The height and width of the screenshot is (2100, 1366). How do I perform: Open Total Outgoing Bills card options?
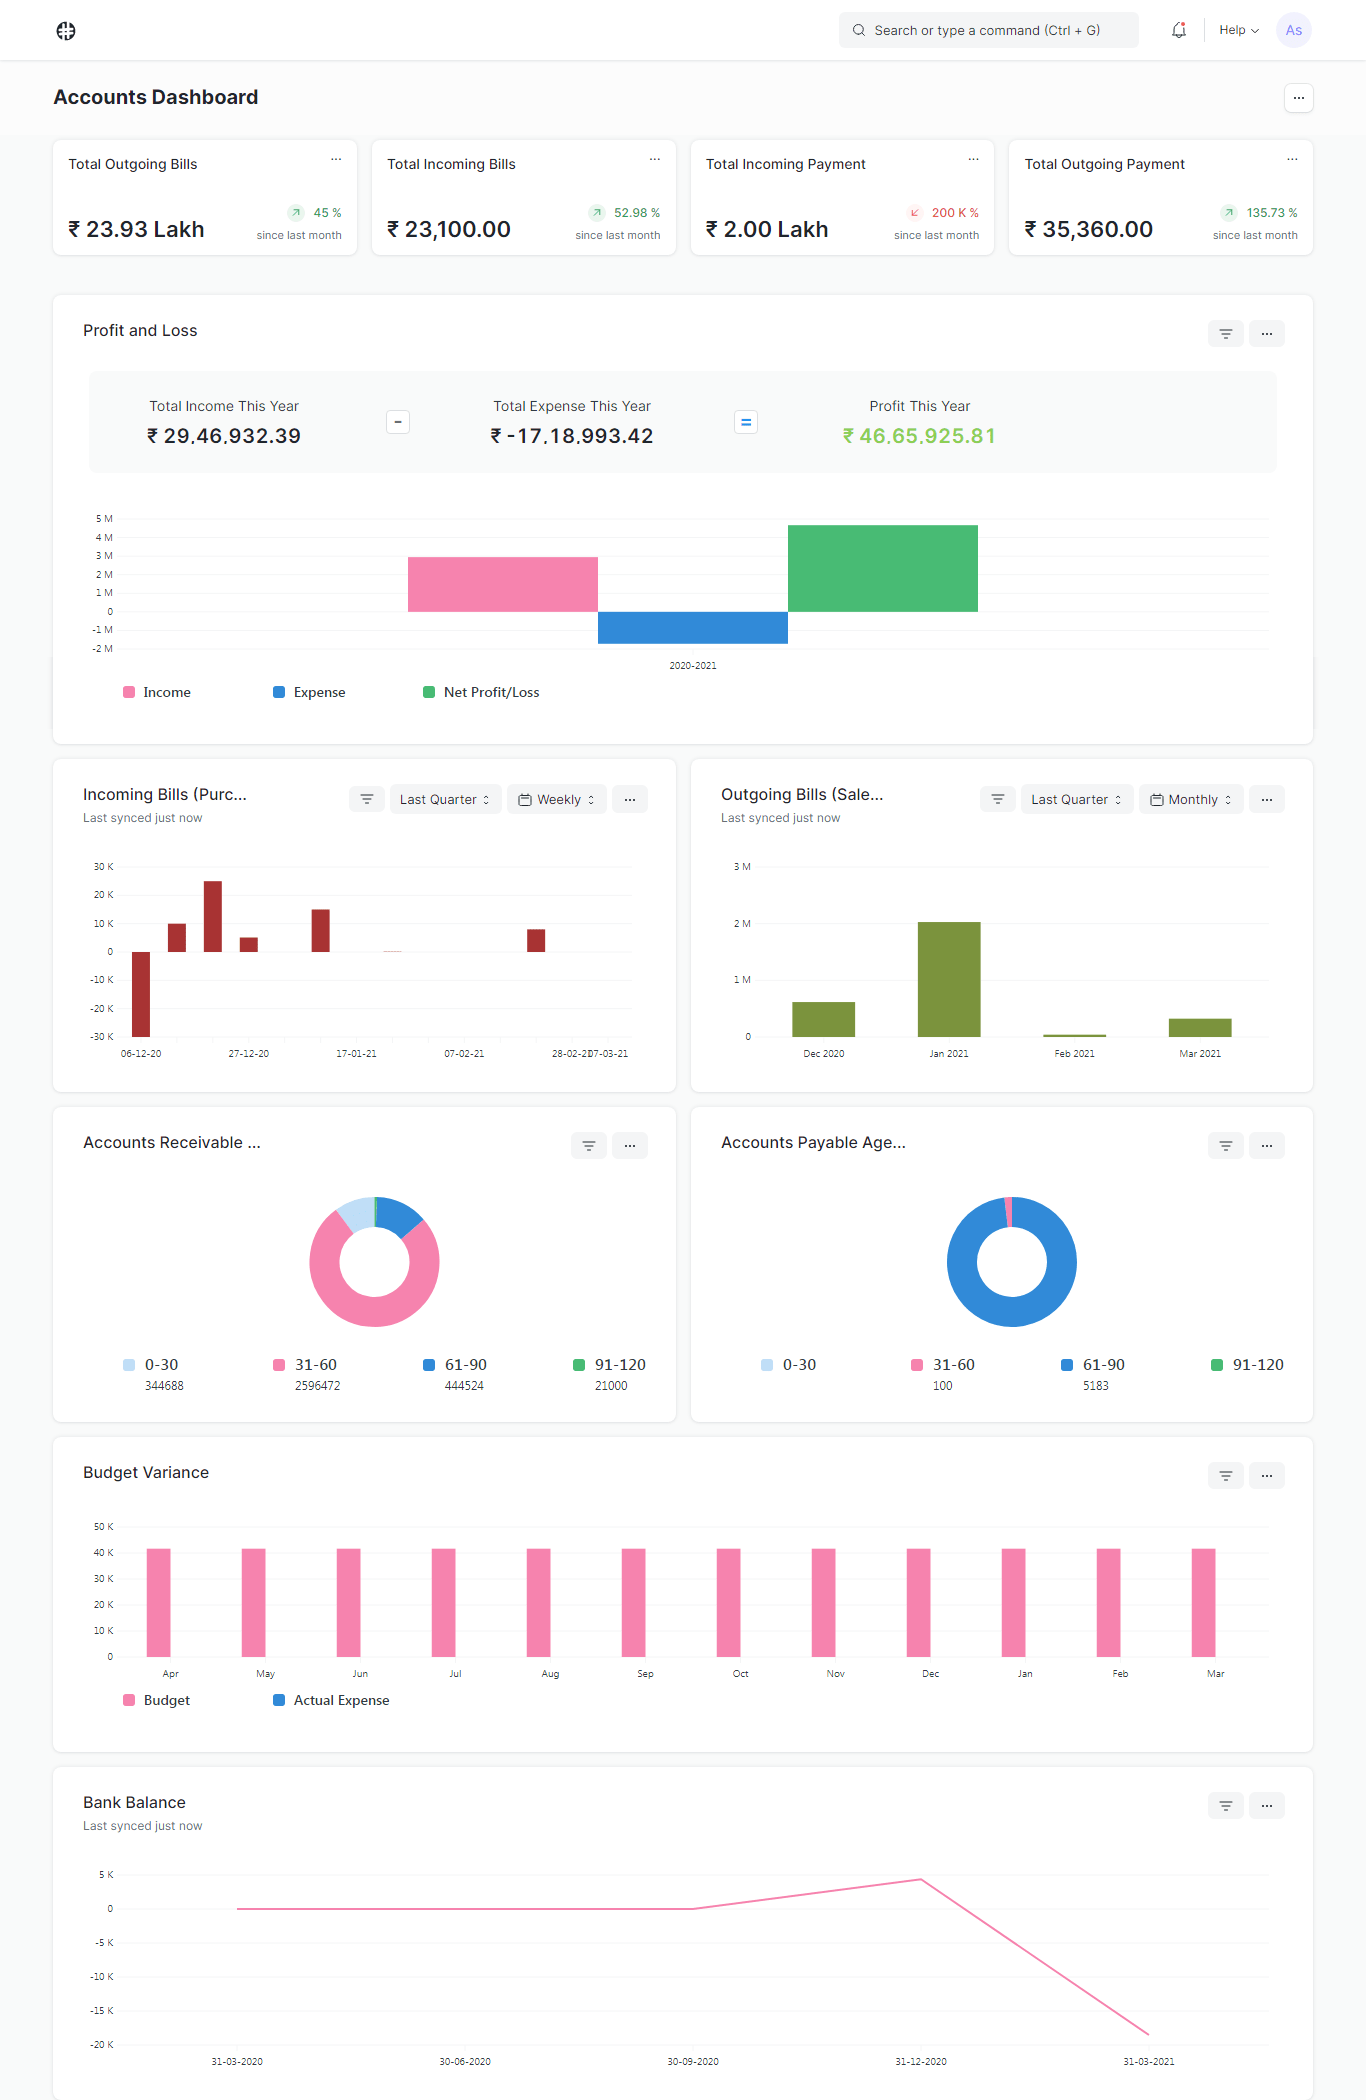pos(336,160)
